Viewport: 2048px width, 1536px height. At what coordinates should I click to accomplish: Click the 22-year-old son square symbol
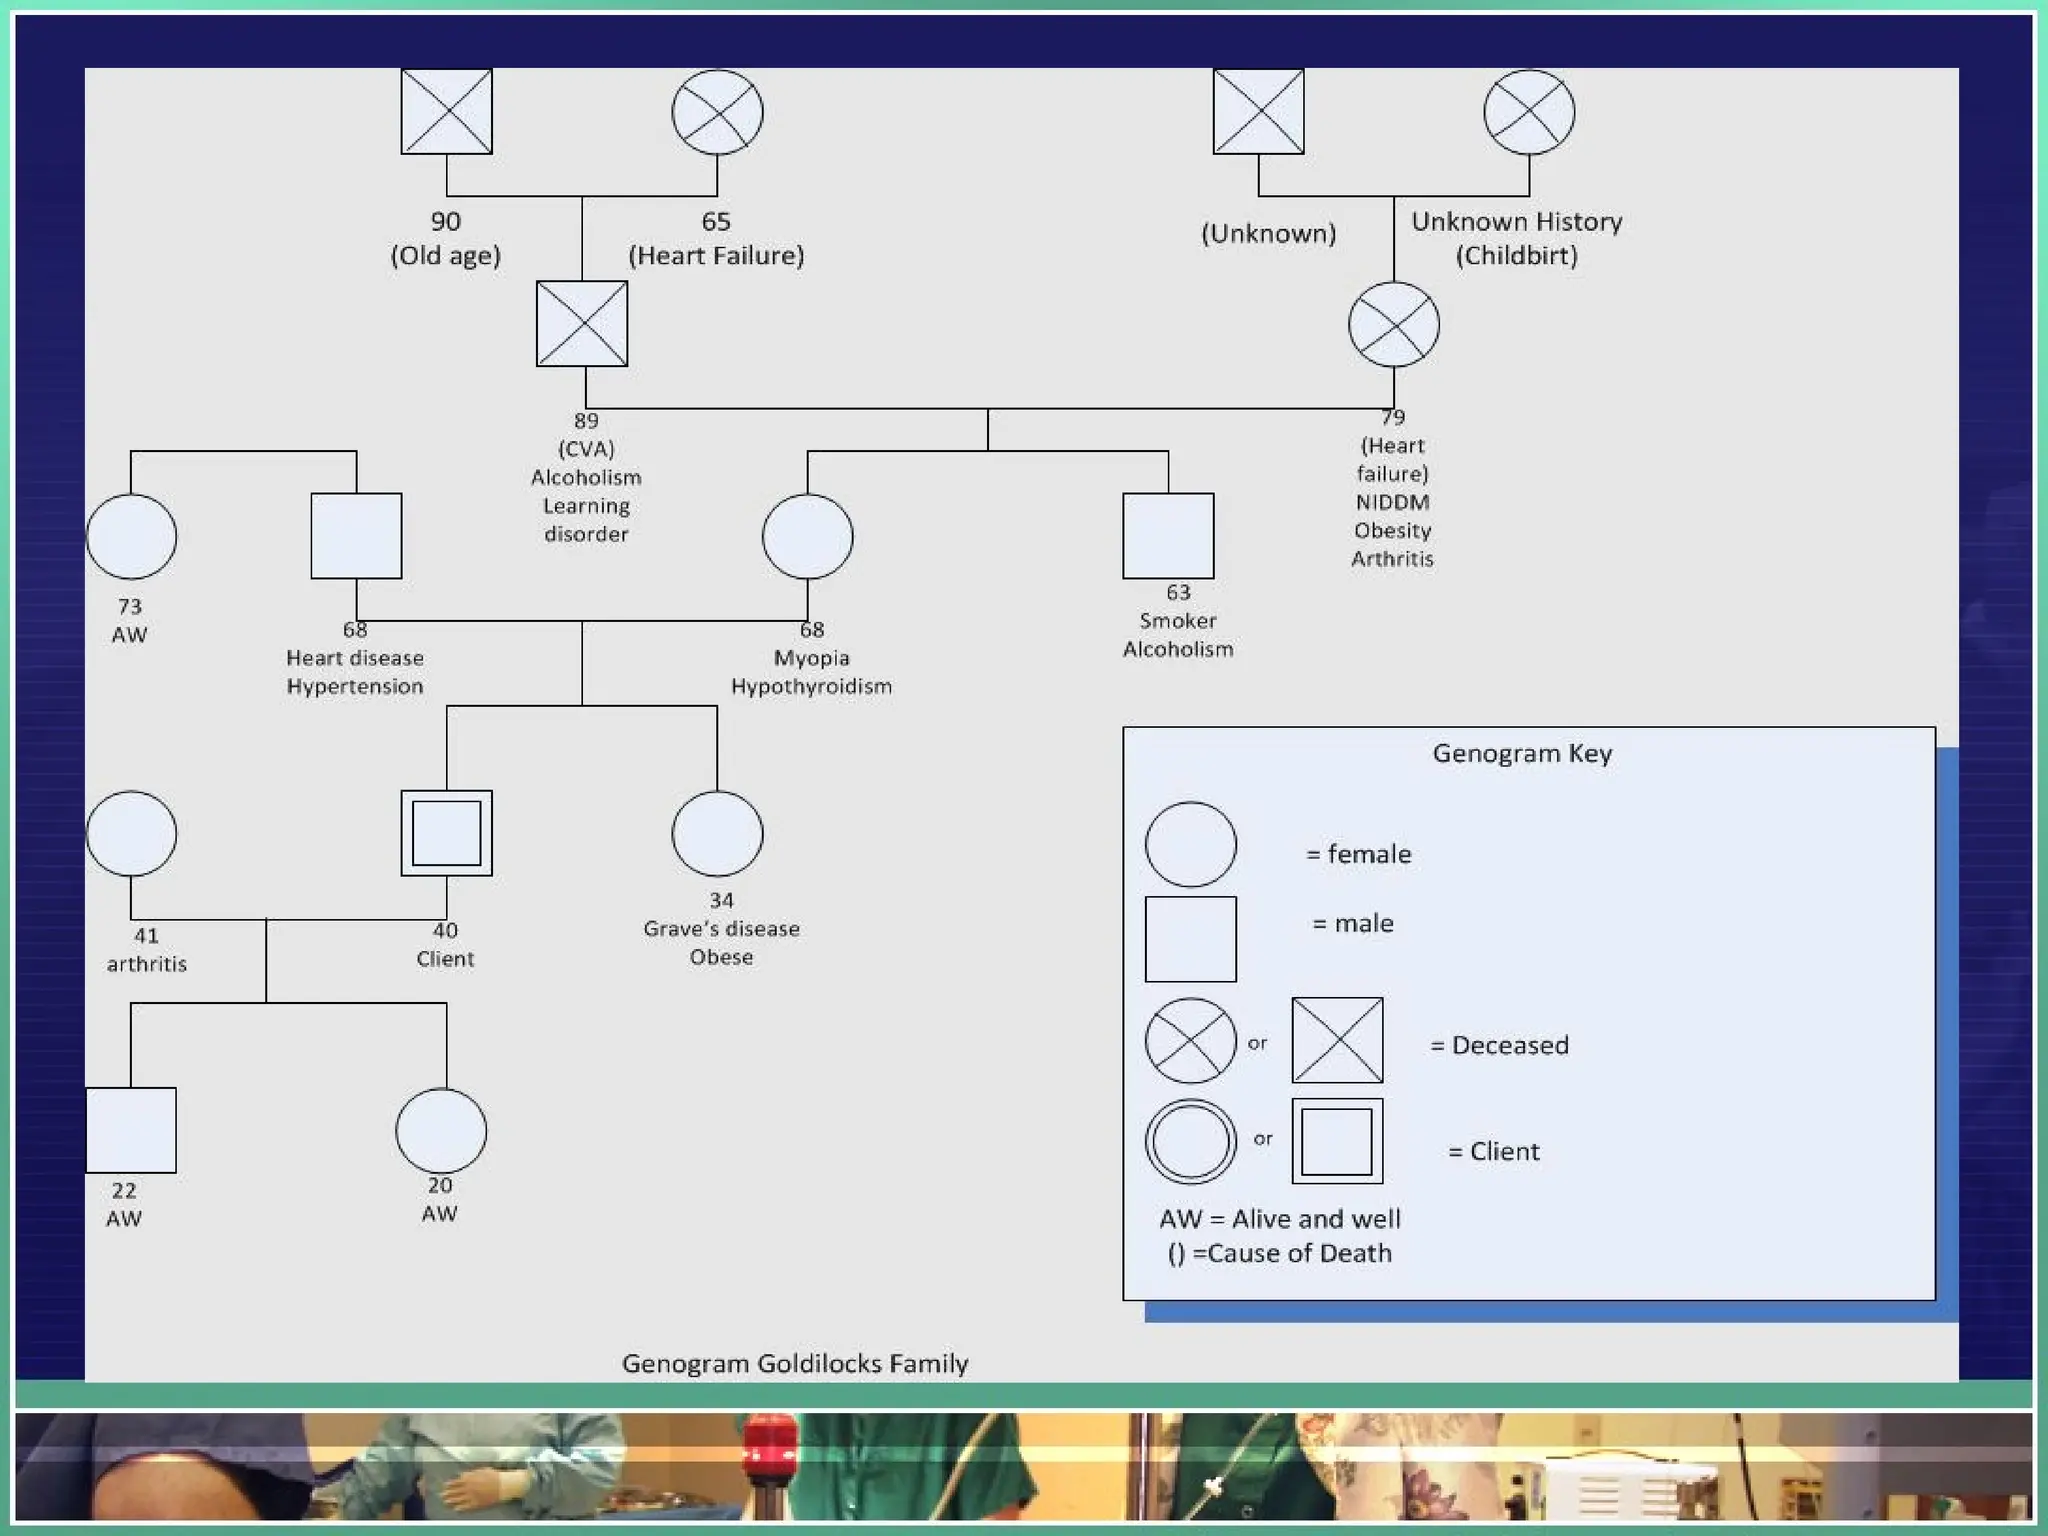point(131,1130)
